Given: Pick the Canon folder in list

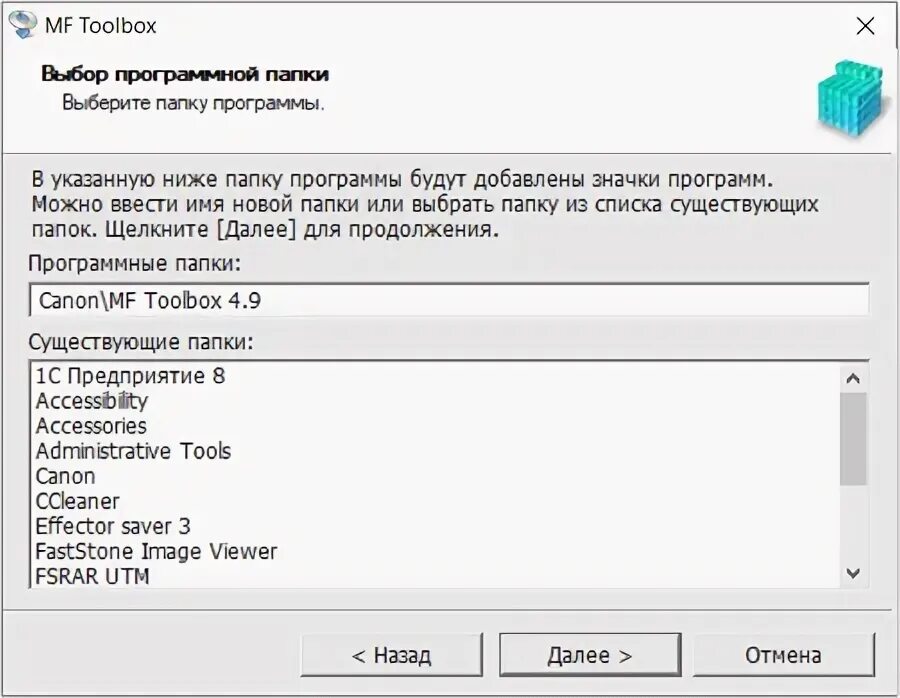Looking at the screenshot, I should (66, 477).
